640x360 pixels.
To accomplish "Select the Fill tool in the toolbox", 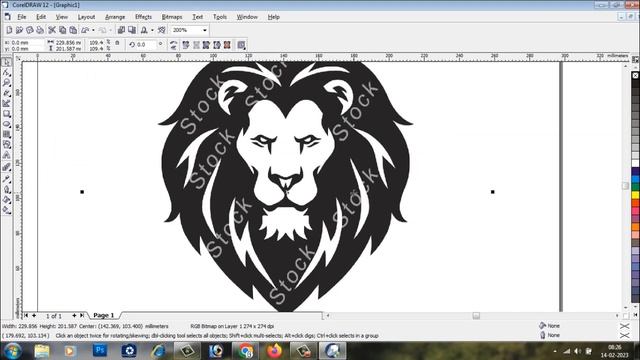I will point(7,200).
